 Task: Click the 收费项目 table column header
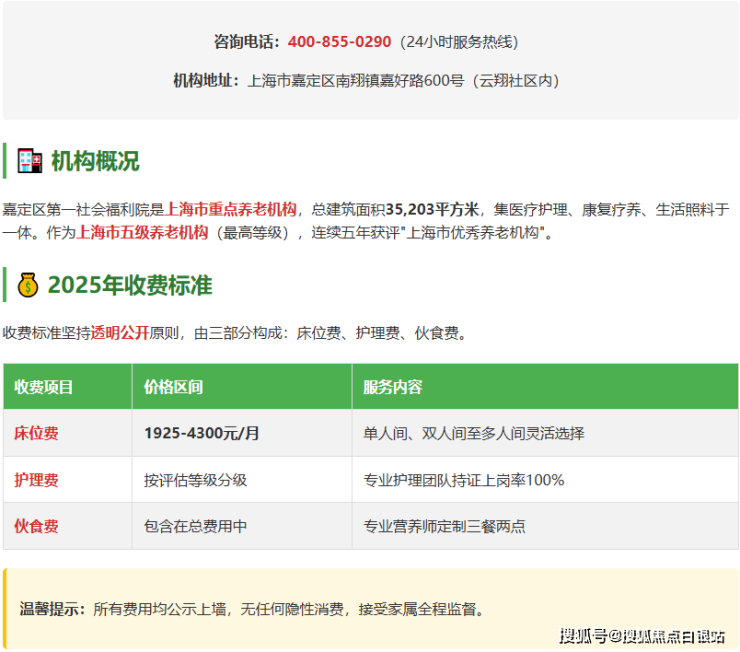click(44, 387)
